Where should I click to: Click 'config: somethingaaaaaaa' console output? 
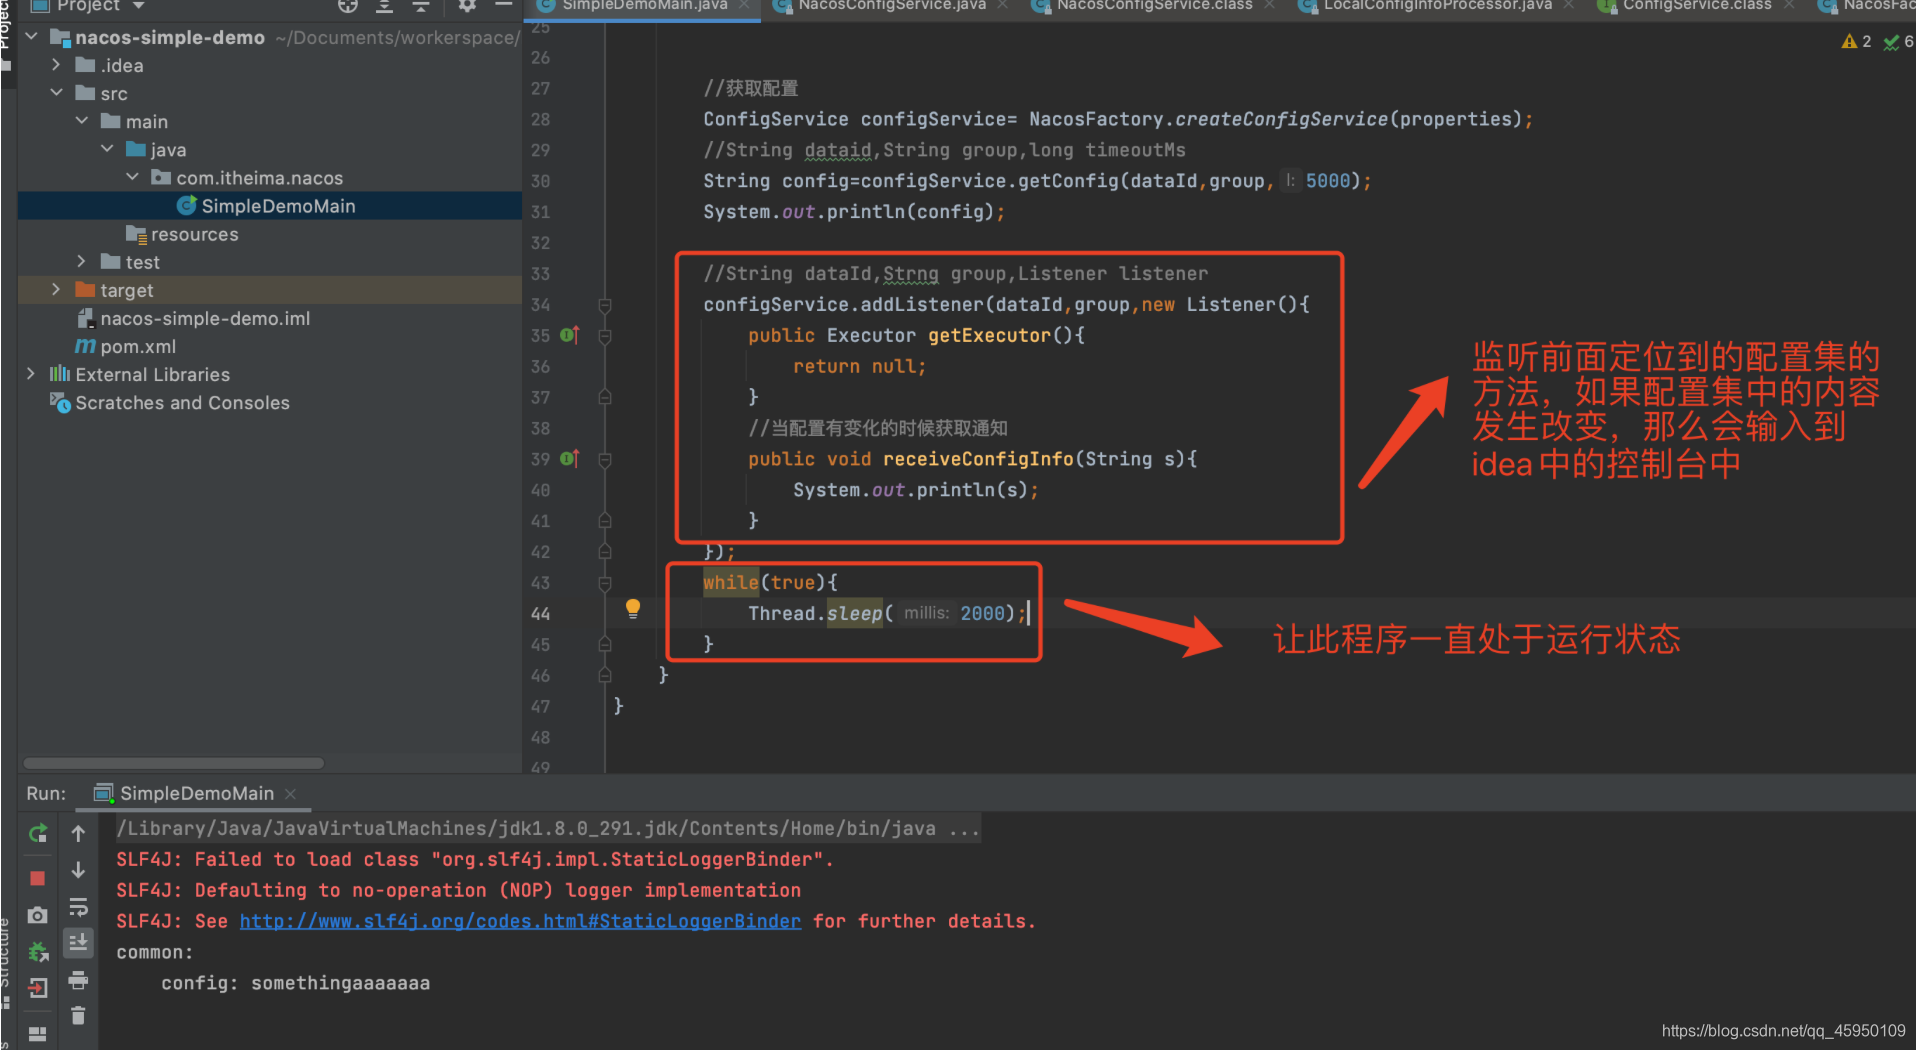click(x=295, y=983)
